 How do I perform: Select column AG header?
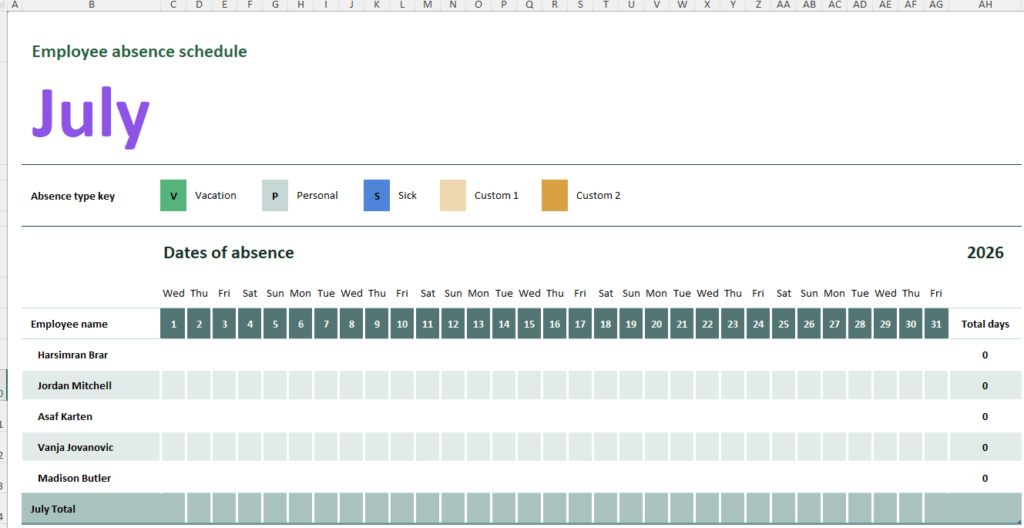click(936, 5)
